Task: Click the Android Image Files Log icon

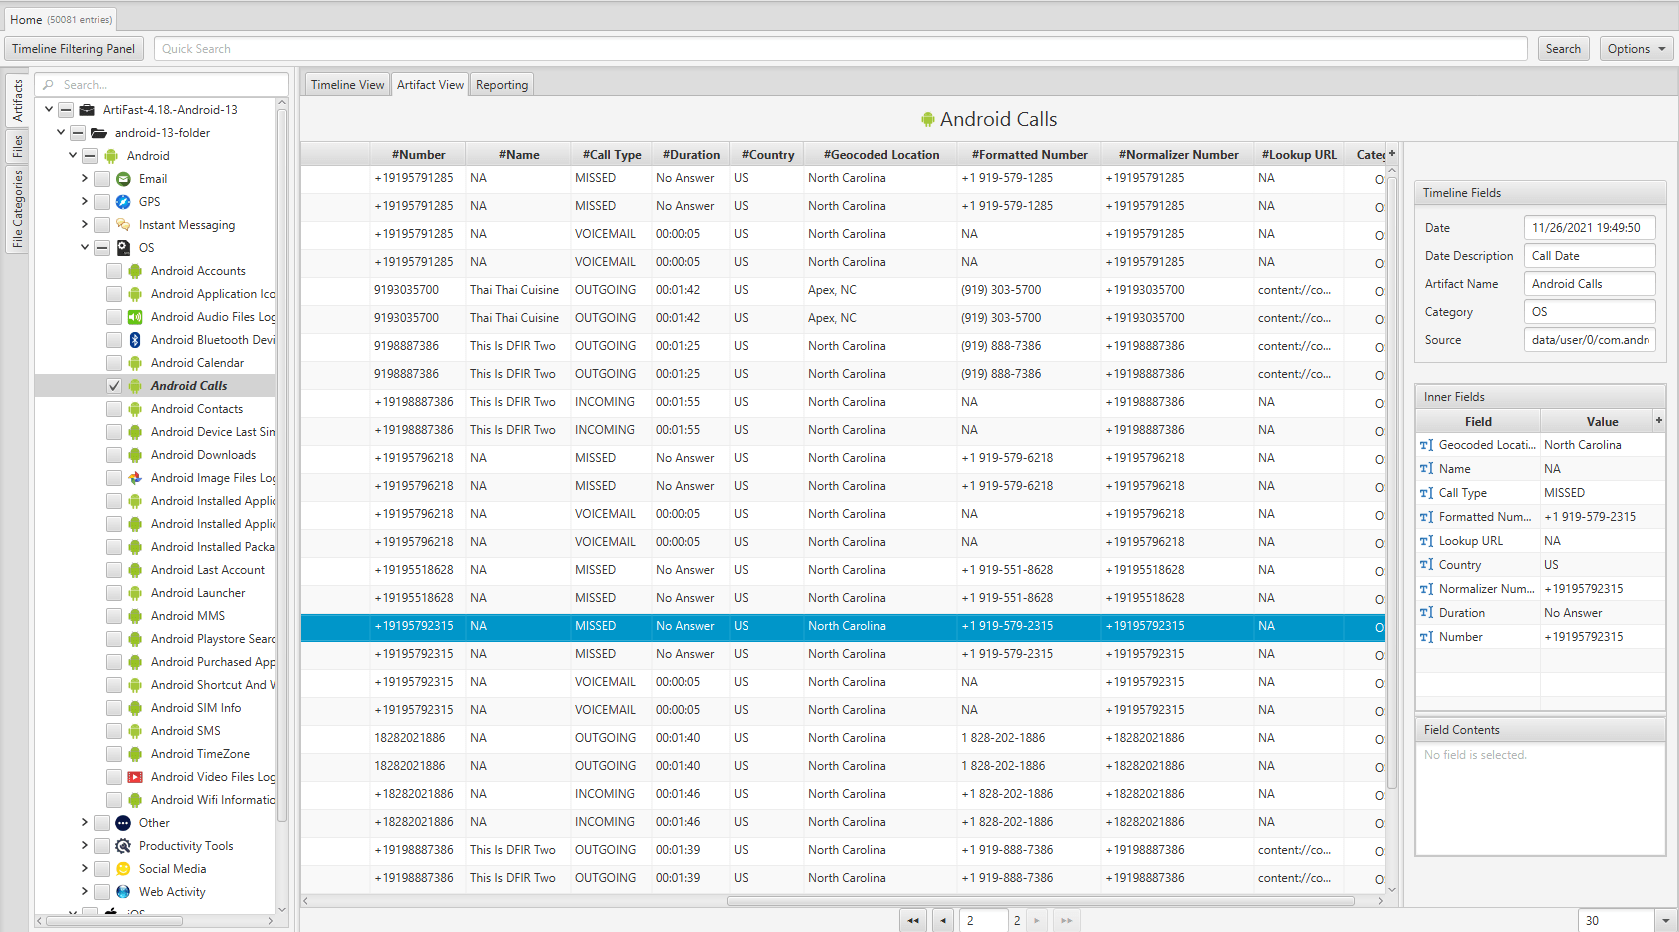Action: [135, 478]
